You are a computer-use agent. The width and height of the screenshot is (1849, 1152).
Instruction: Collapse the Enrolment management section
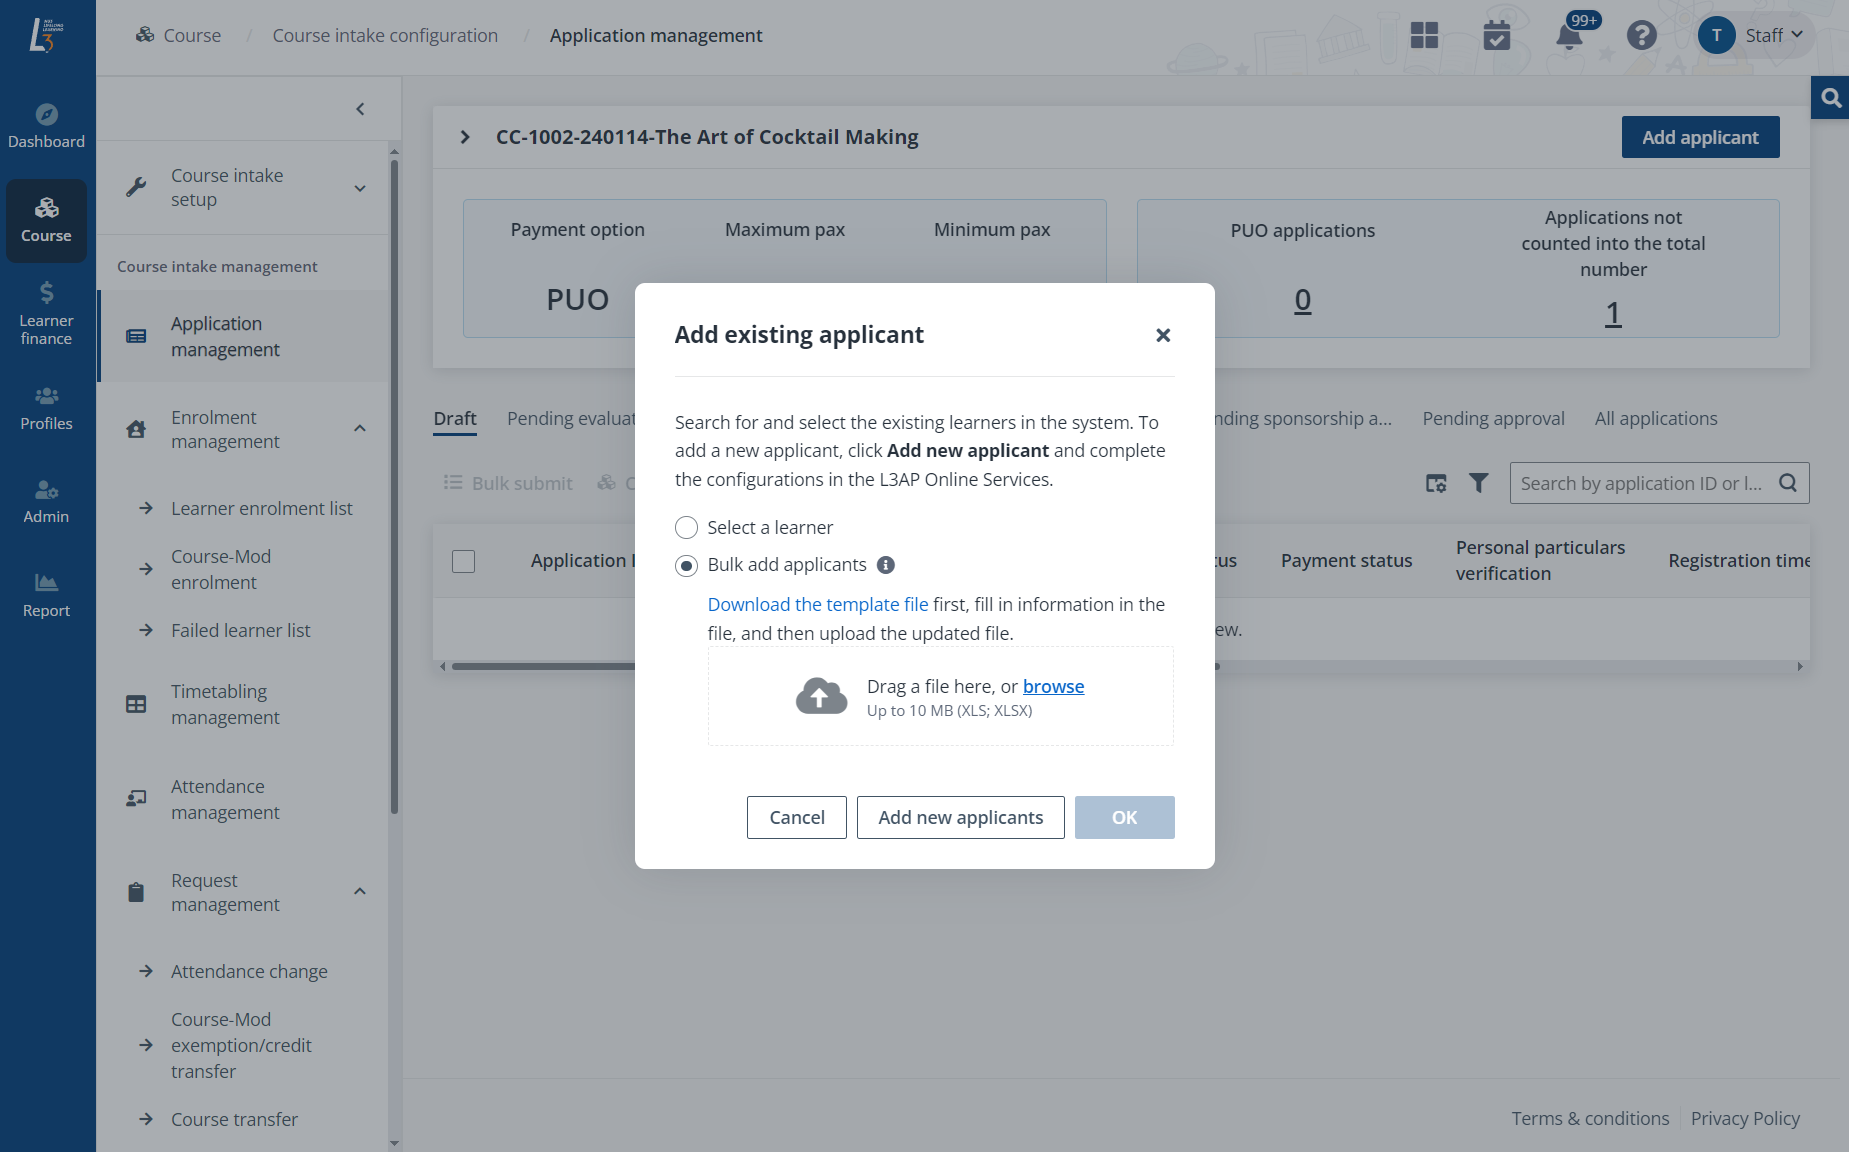[359, 427]
